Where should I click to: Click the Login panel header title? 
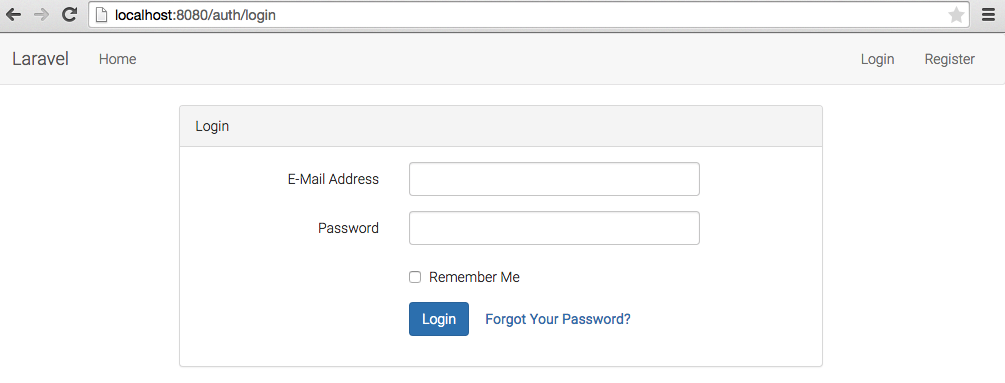click(212, 126)
